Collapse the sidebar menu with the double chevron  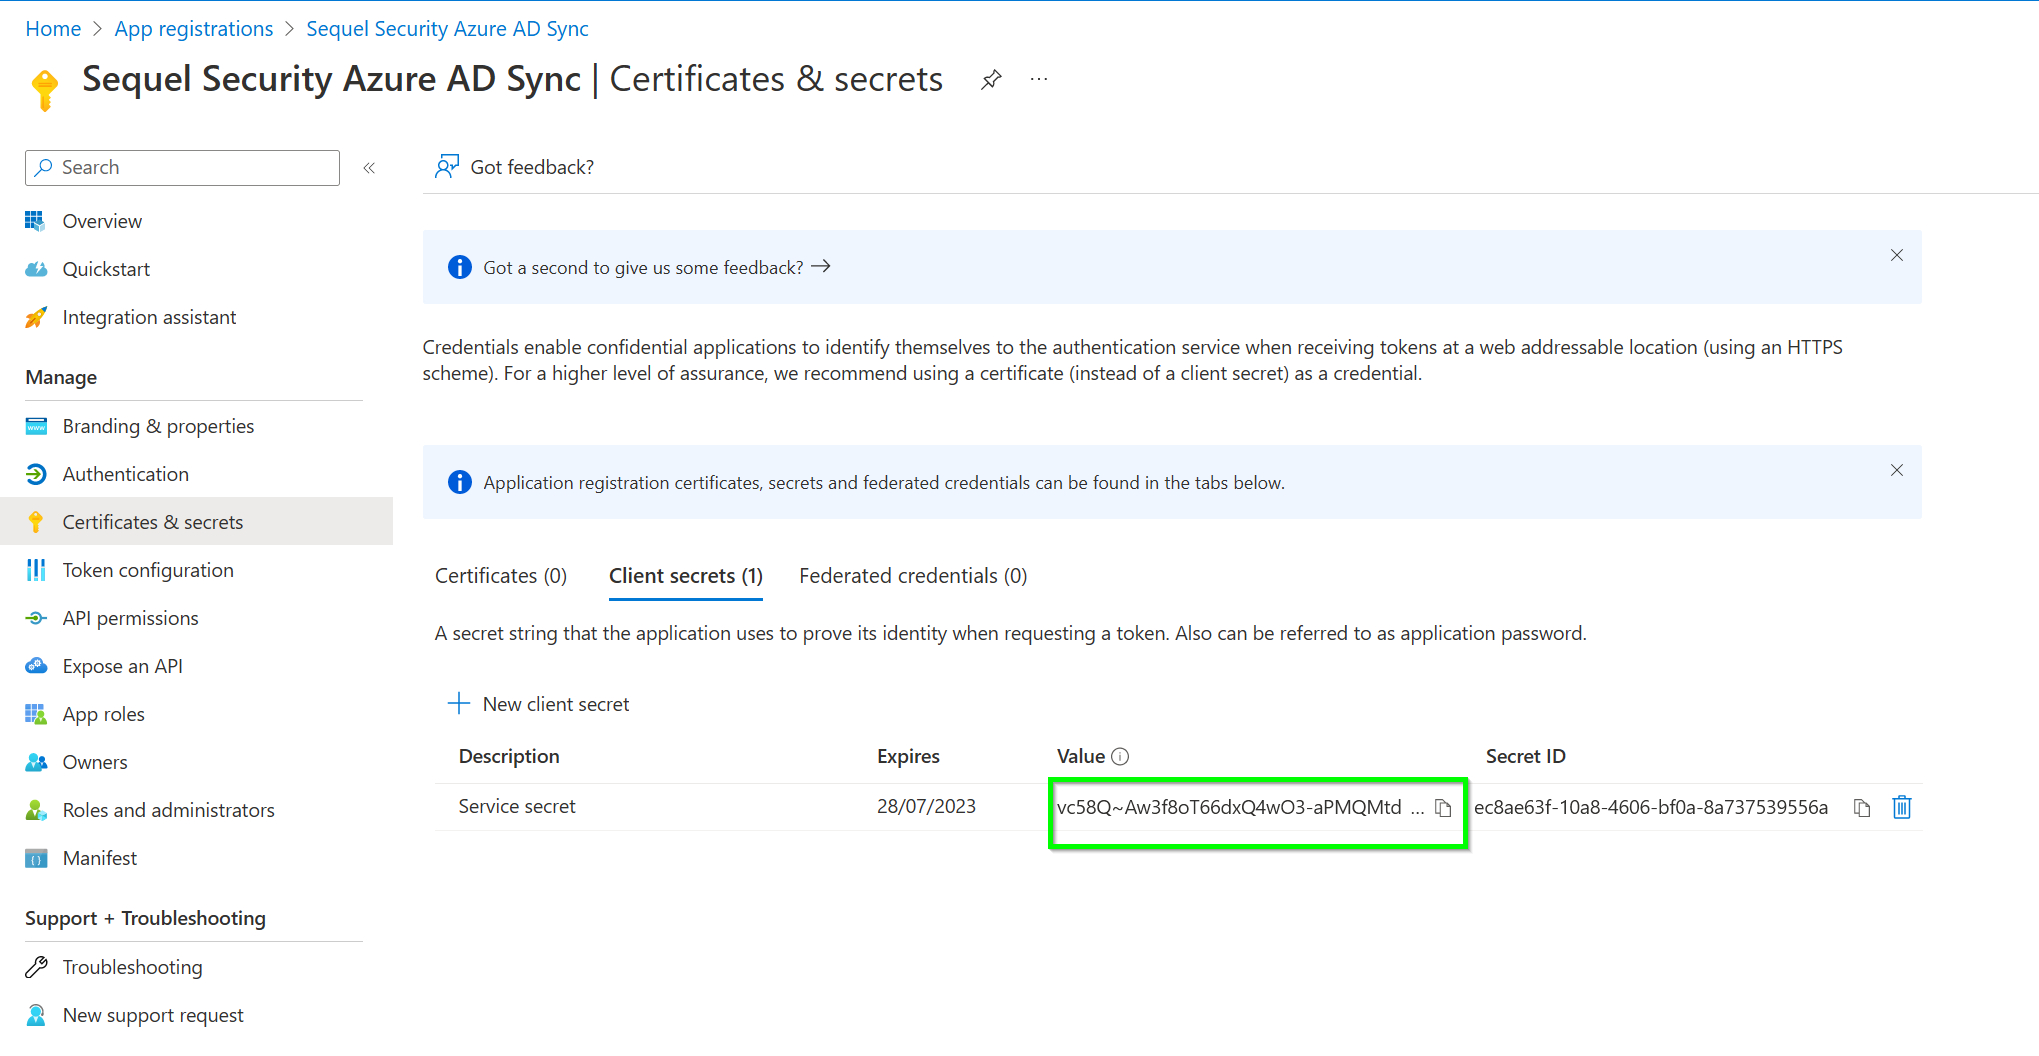pyautogui.click(x=369, y=168)
